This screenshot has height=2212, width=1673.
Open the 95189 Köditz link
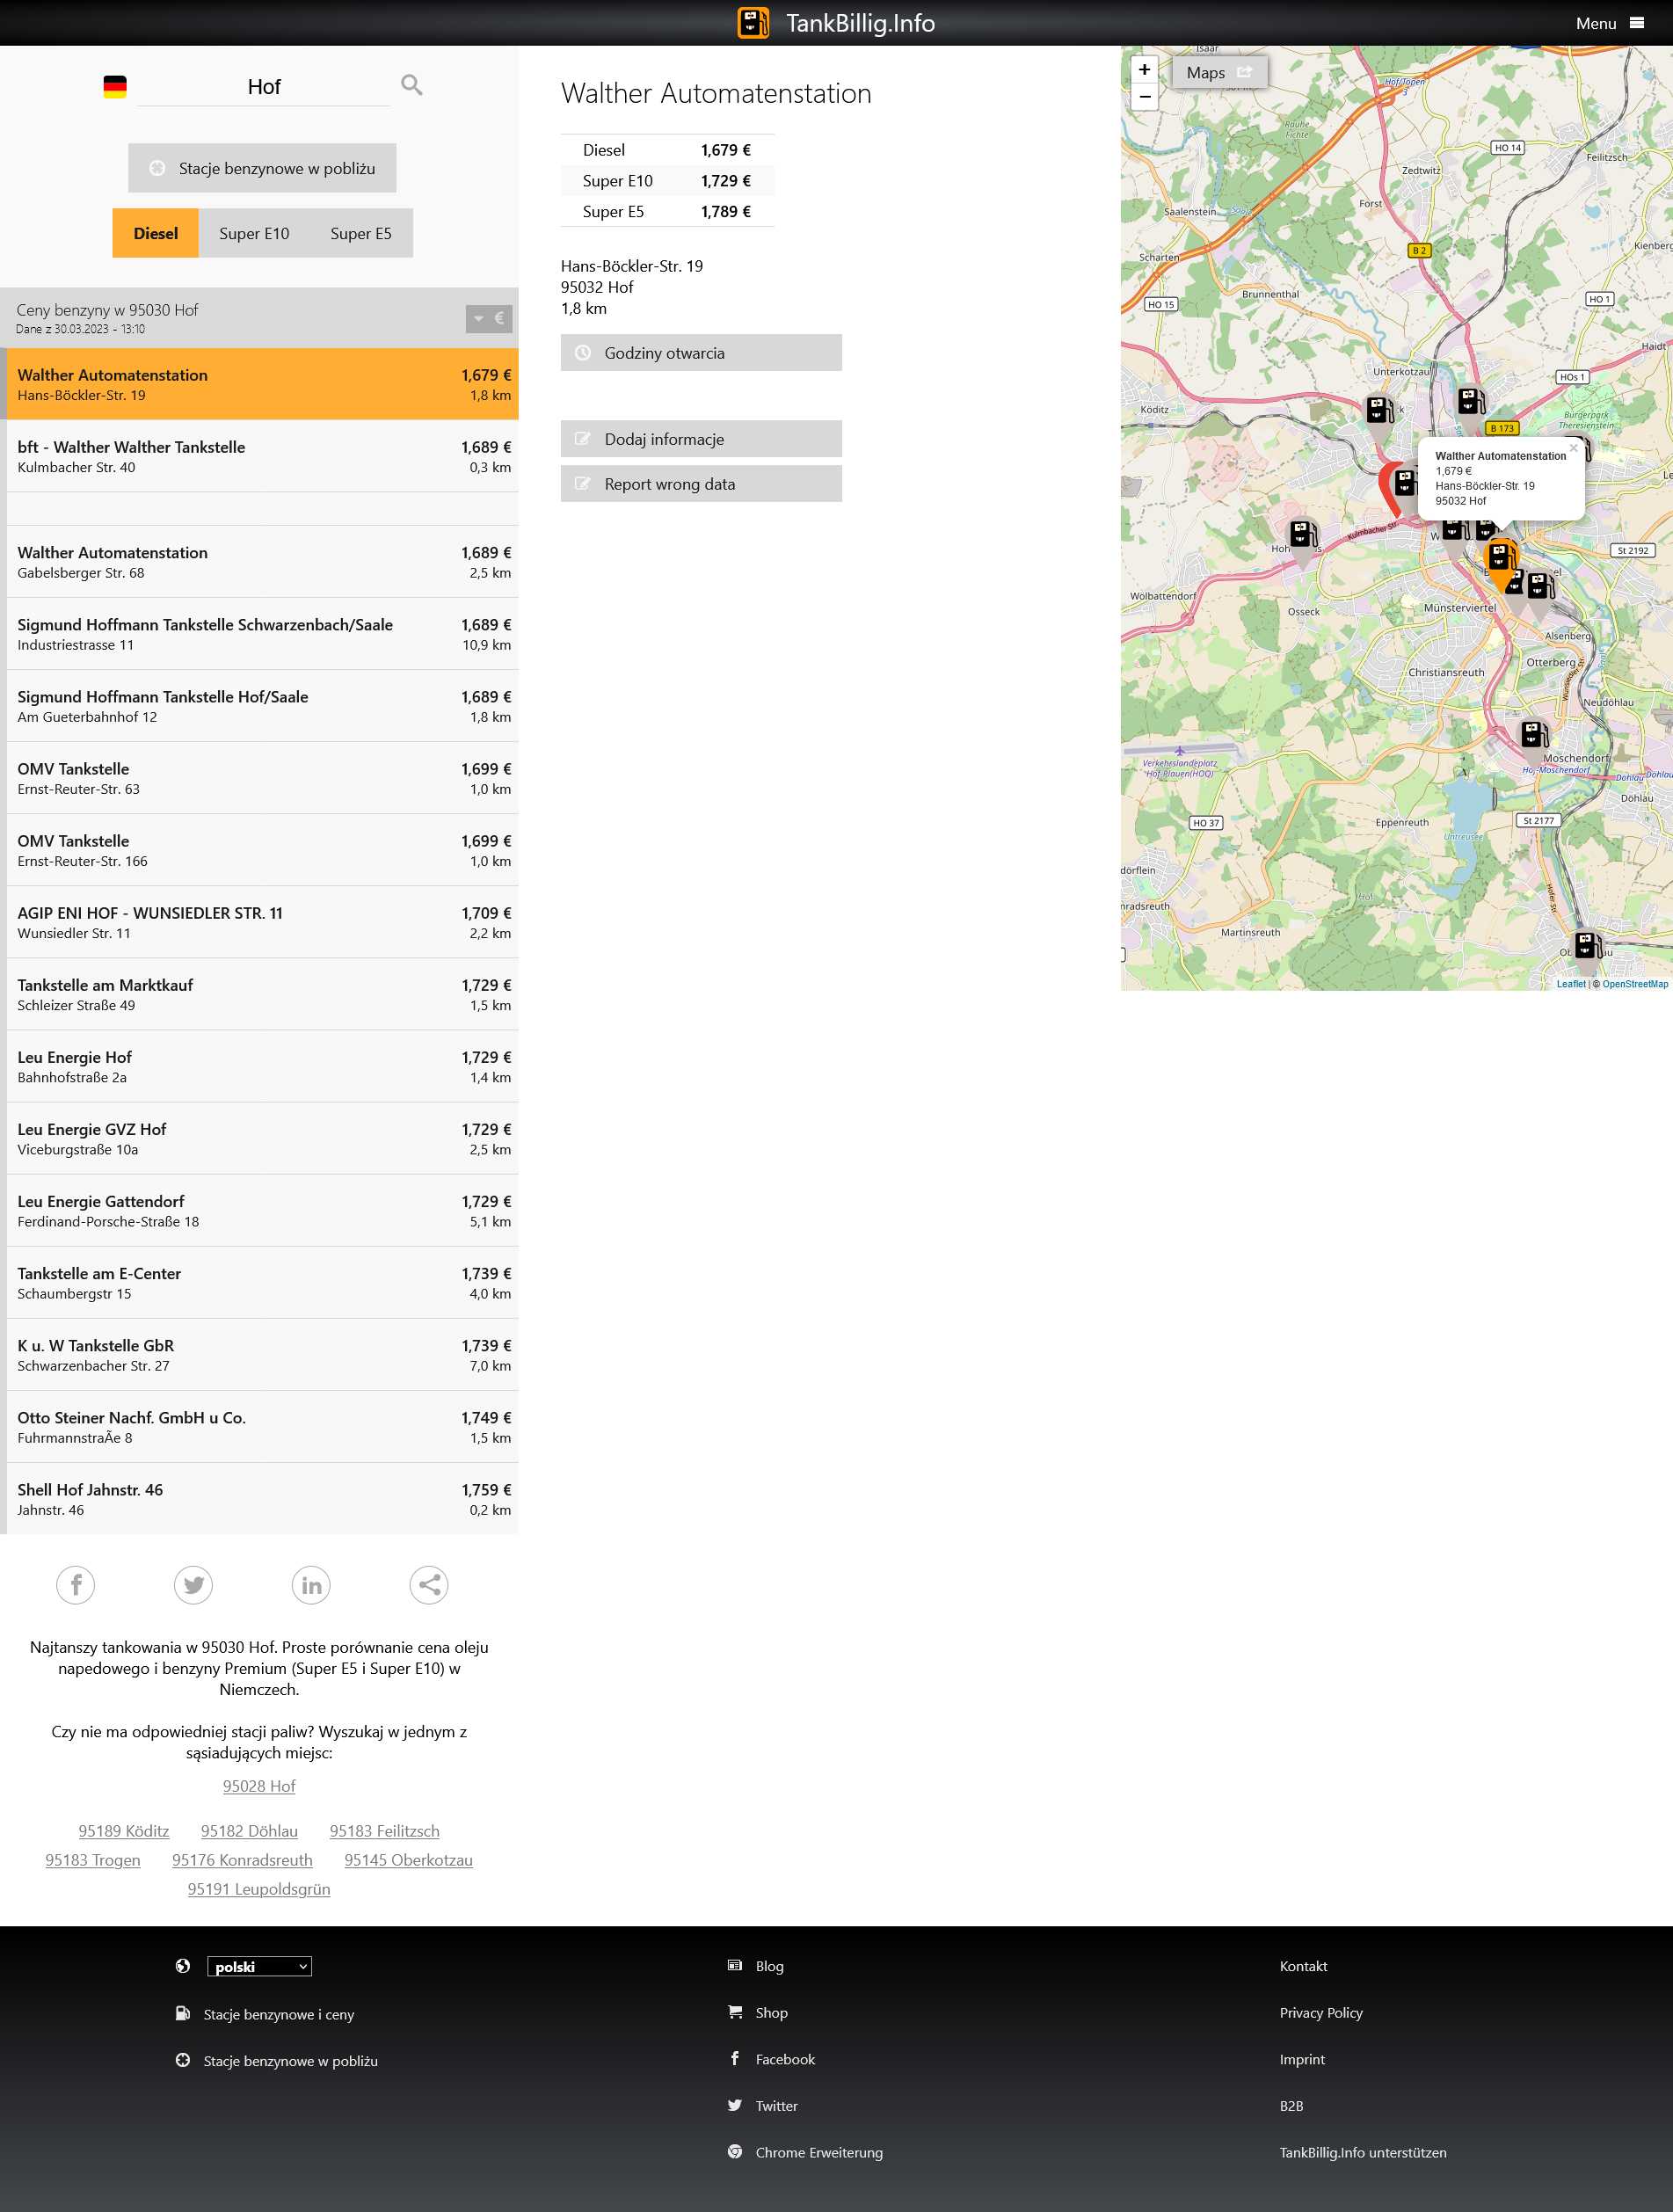coord(124,1831)
